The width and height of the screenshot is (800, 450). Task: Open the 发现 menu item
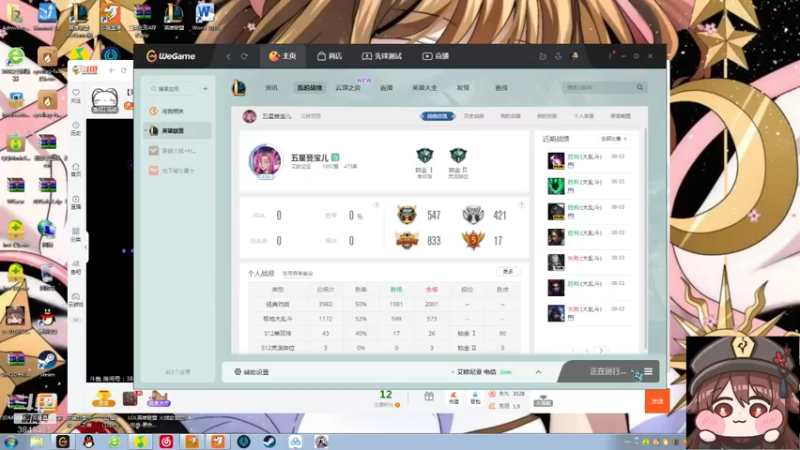[x=463, y=88]
